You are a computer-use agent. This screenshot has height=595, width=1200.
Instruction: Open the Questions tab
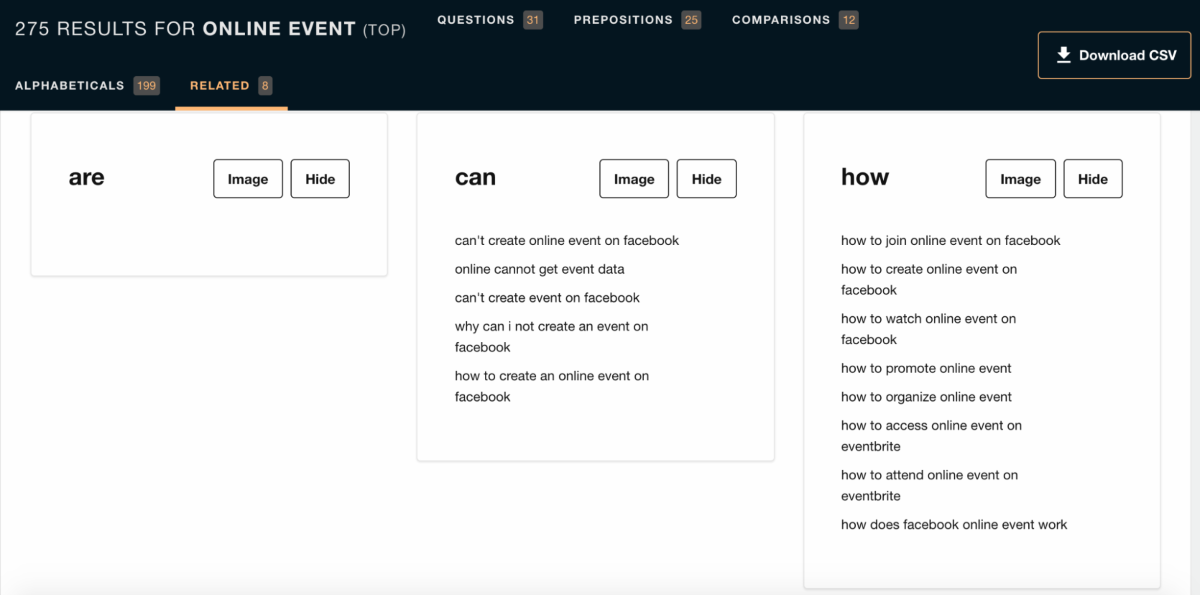tap(489, 20)
